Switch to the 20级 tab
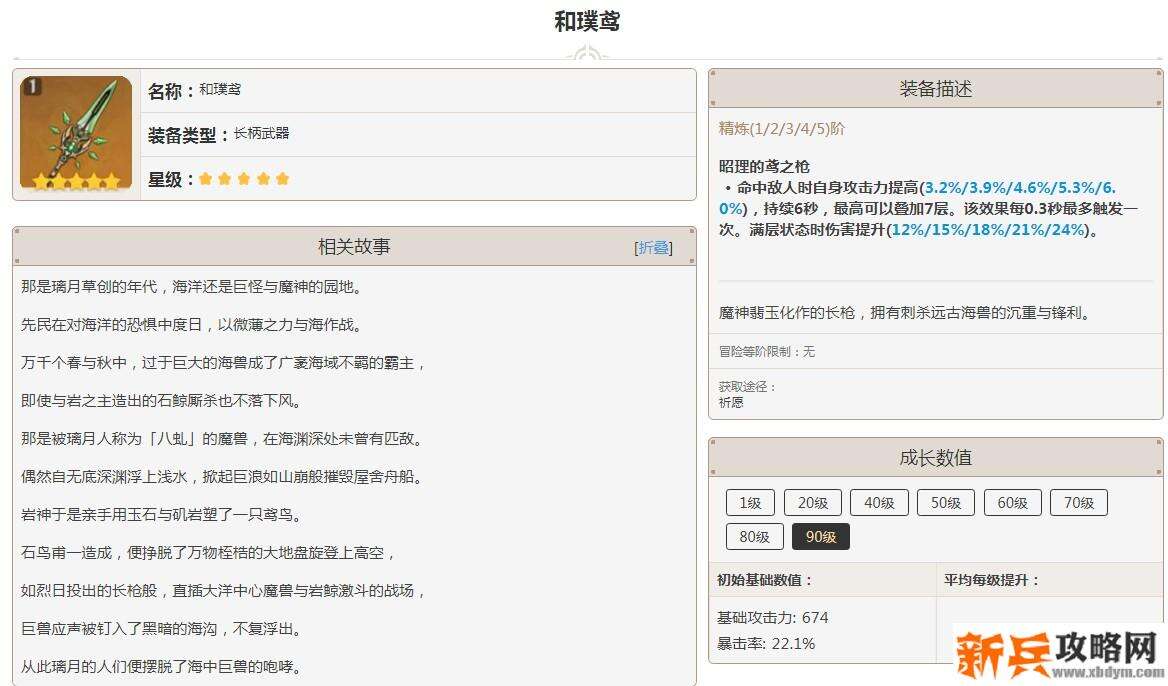 813,502
